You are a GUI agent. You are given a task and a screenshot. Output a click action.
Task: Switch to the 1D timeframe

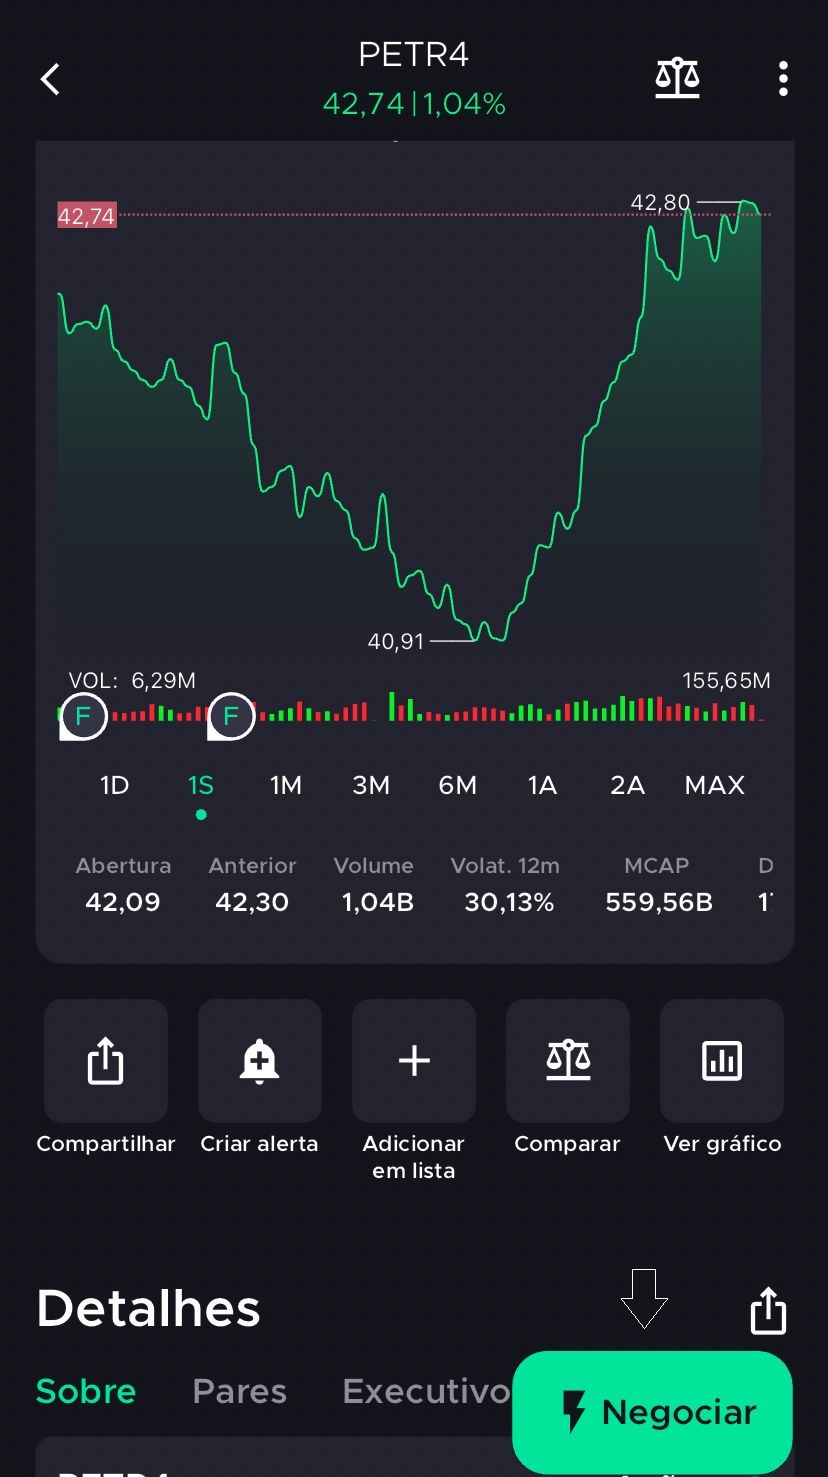[114, 785]
